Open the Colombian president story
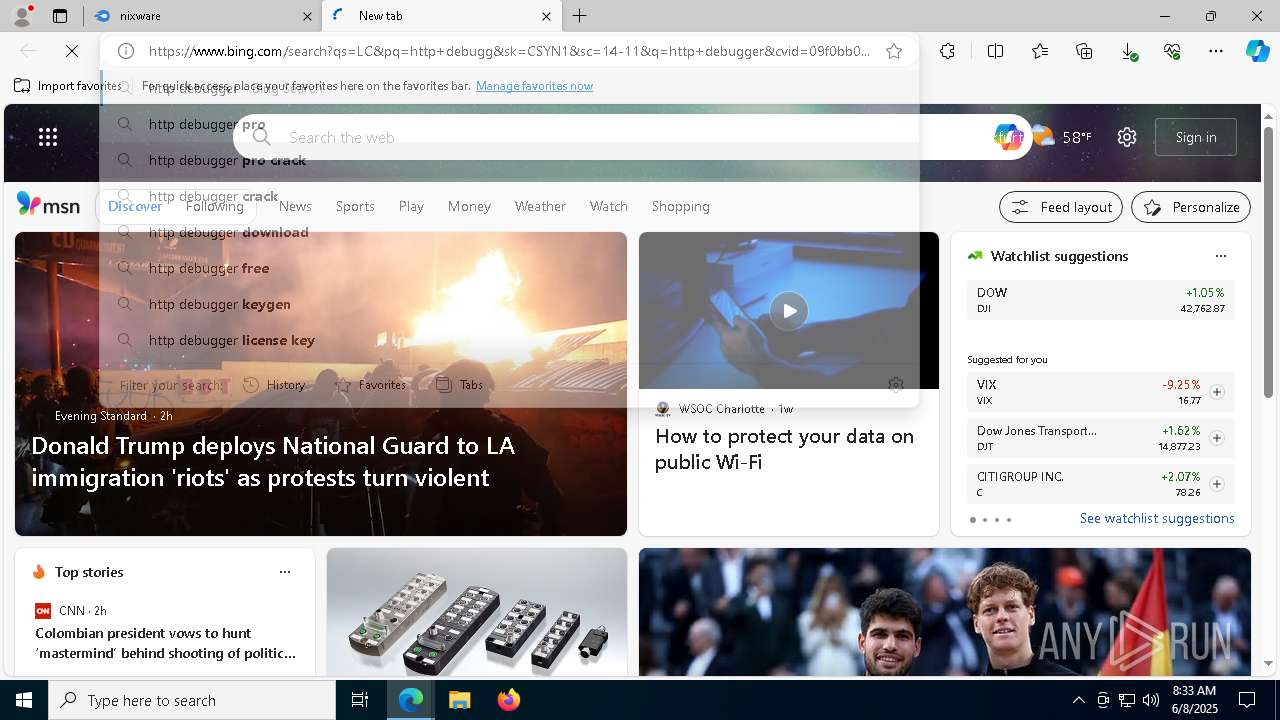 [x=166, y=643]
